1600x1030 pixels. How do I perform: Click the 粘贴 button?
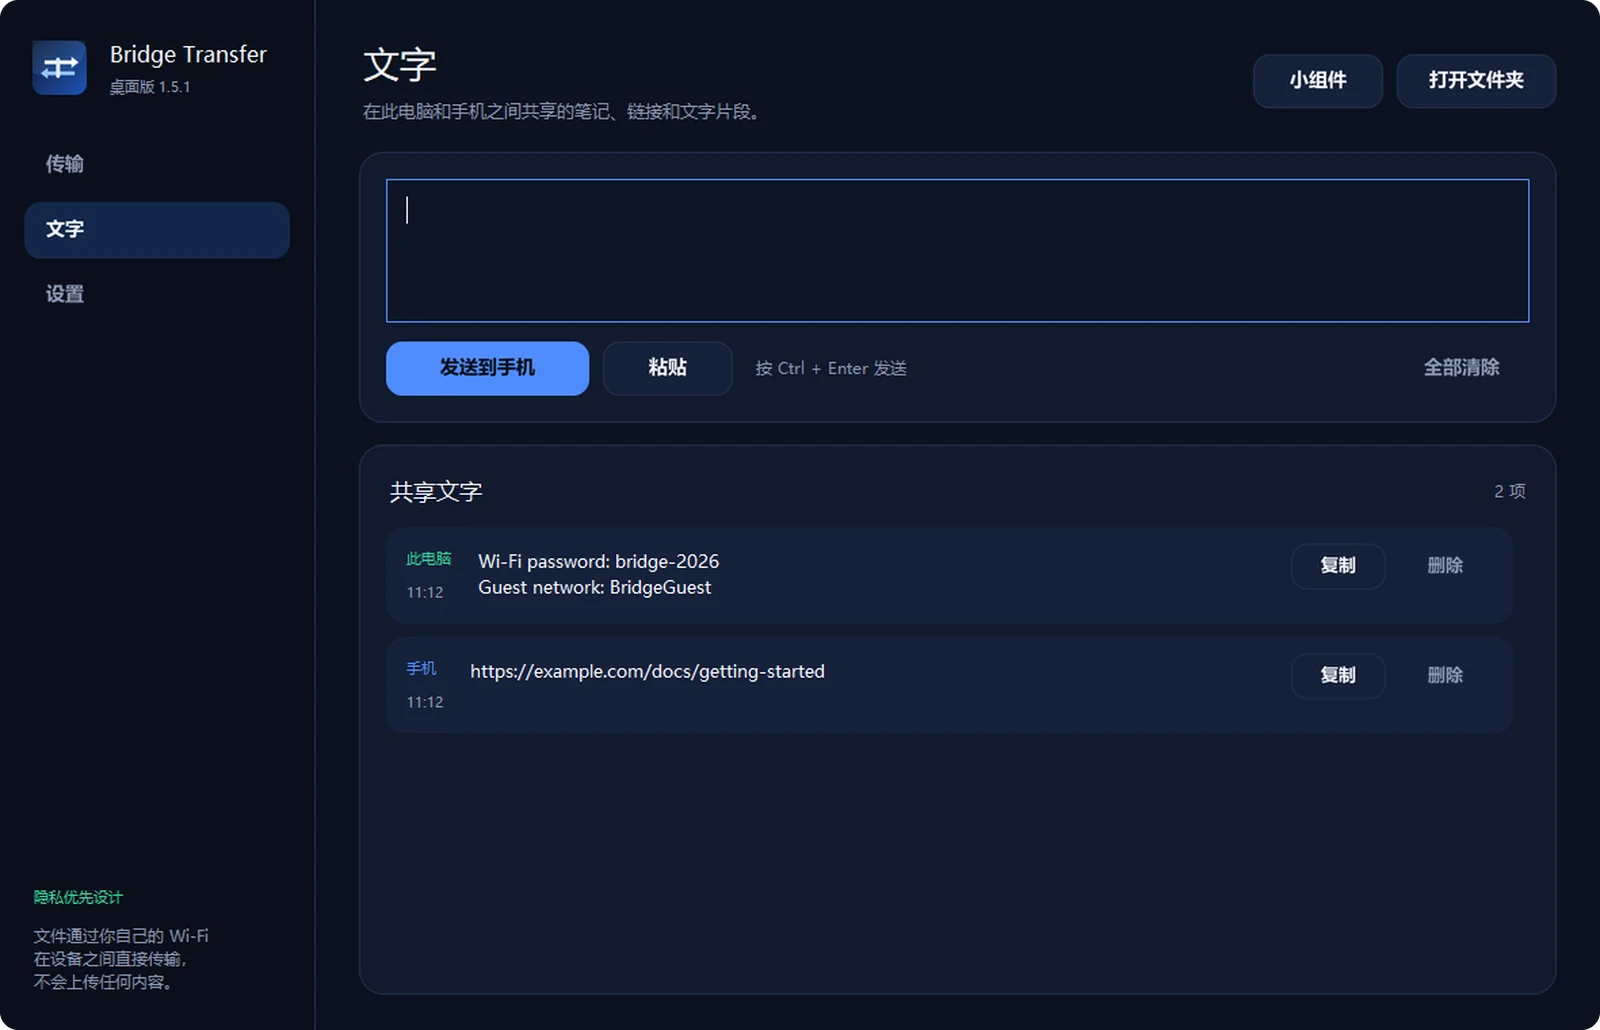[x=667, y=368]
